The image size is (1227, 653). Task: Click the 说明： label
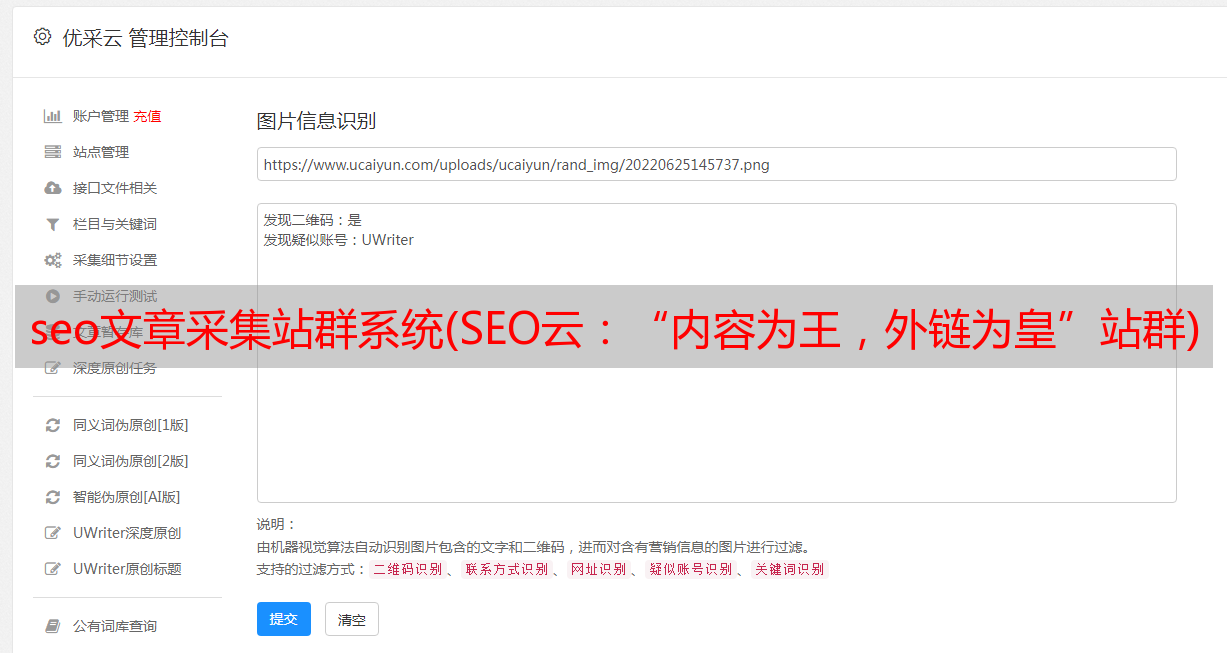[277, 524]
